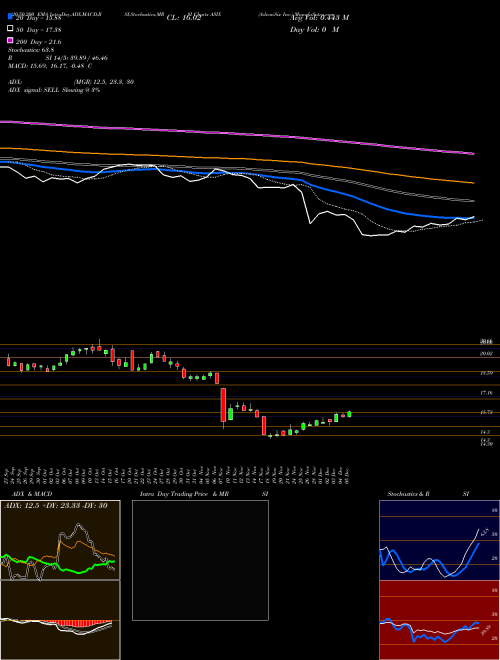Open the blue Stochastics chart panel
Image resolution: width=500 pixels, height=660 pixels.
click(x=439, y=540)
